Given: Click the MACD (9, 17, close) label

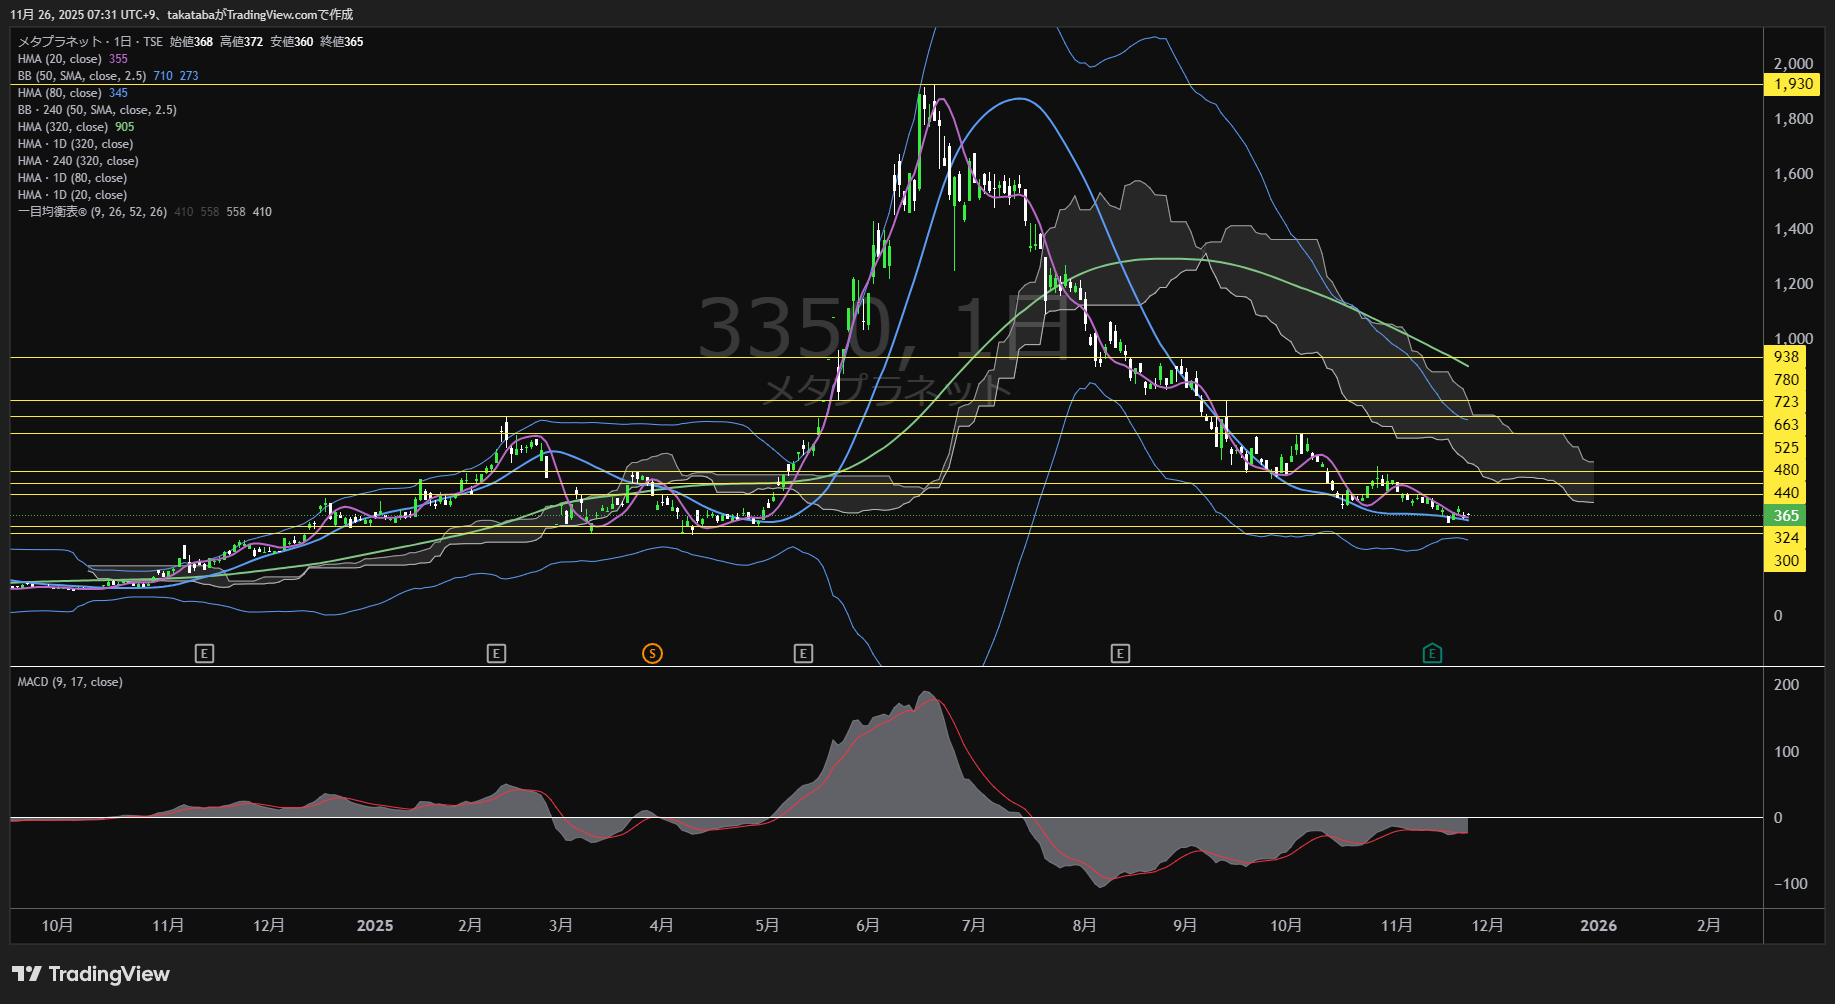Looking at the screenshot, I should coord(70,682).
